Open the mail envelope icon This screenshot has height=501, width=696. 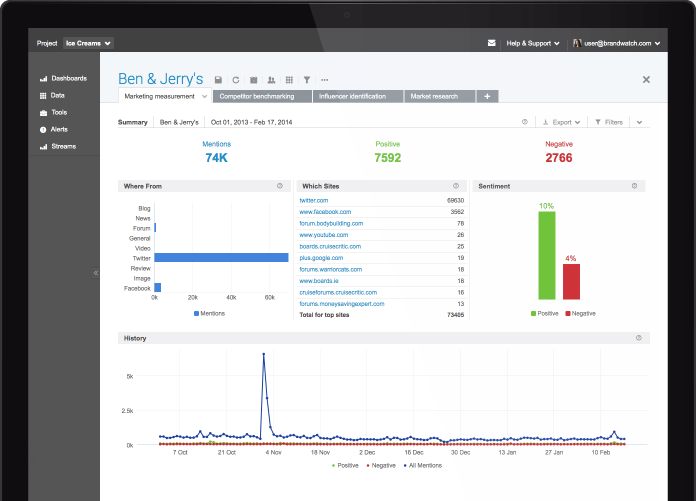(491, 43)
